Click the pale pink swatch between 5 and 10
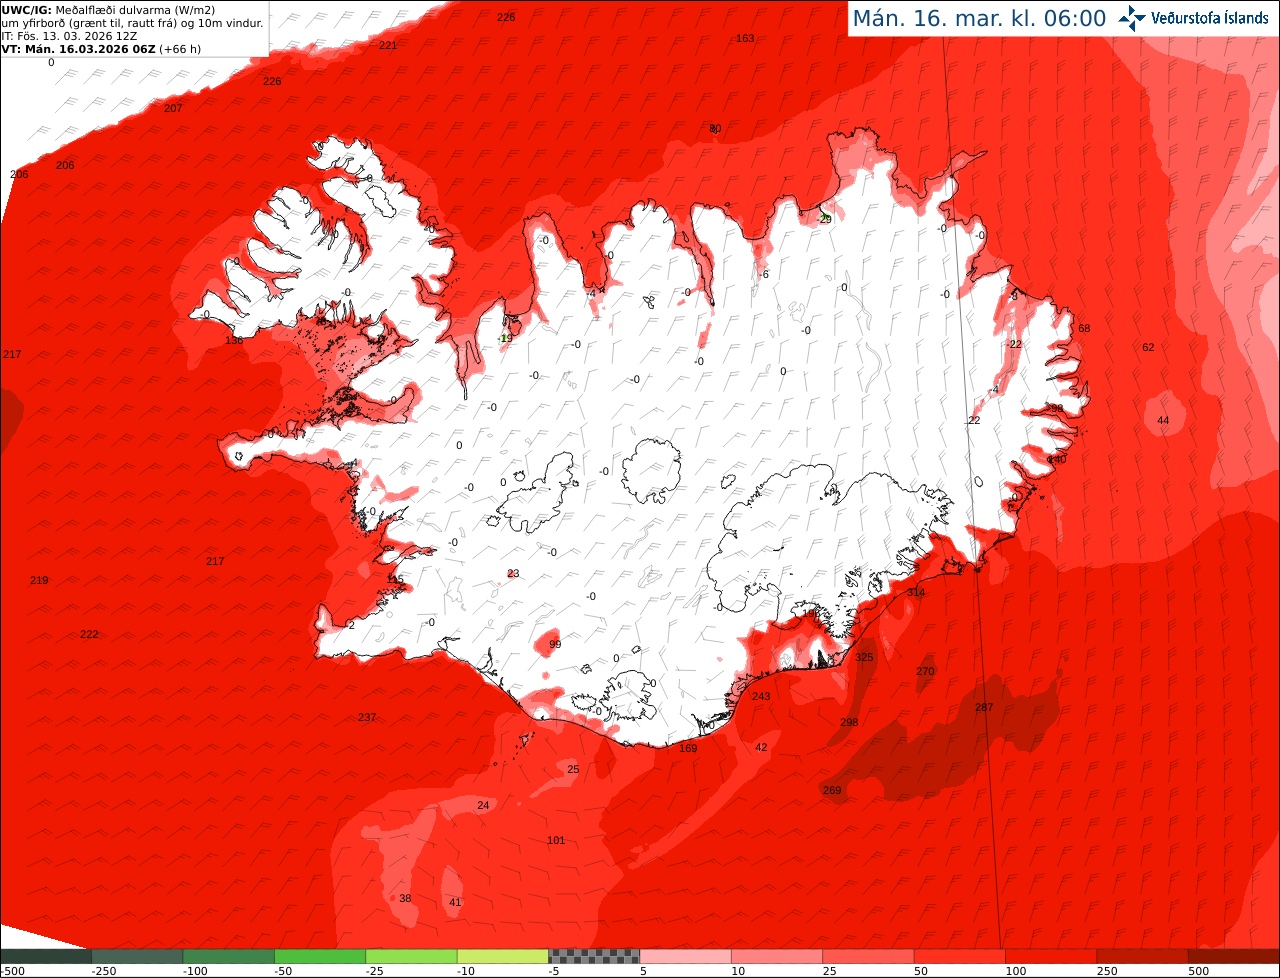 (685, 956)
